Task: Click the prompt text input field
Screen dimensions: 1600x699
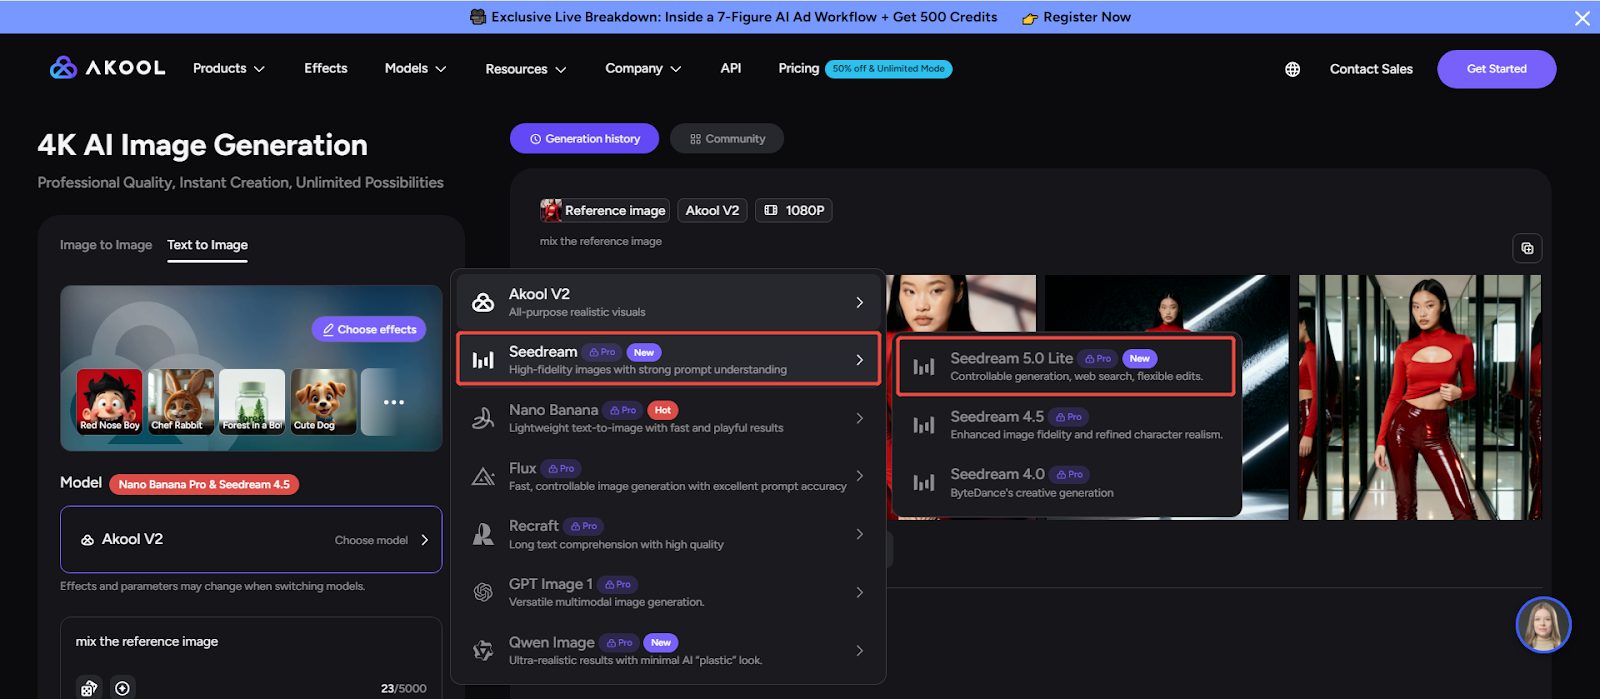Action: coord(251,642)
